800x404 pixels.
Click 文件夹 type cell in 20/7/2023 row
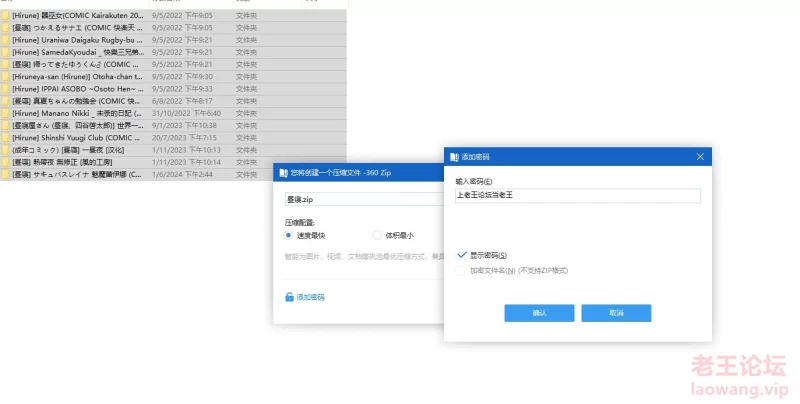coord(246,138)
